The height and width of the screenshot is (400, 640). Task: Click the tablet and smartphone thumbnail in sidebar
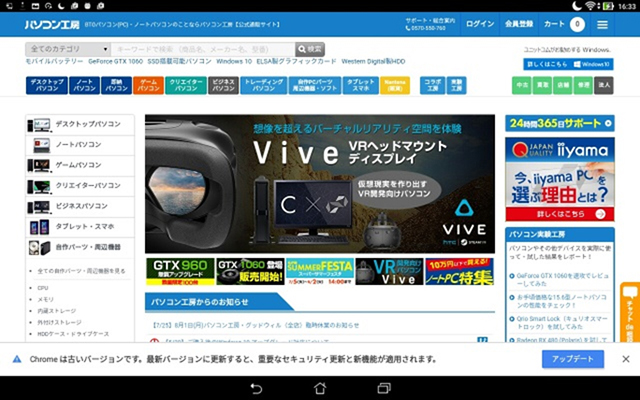(x=39, y=227)
